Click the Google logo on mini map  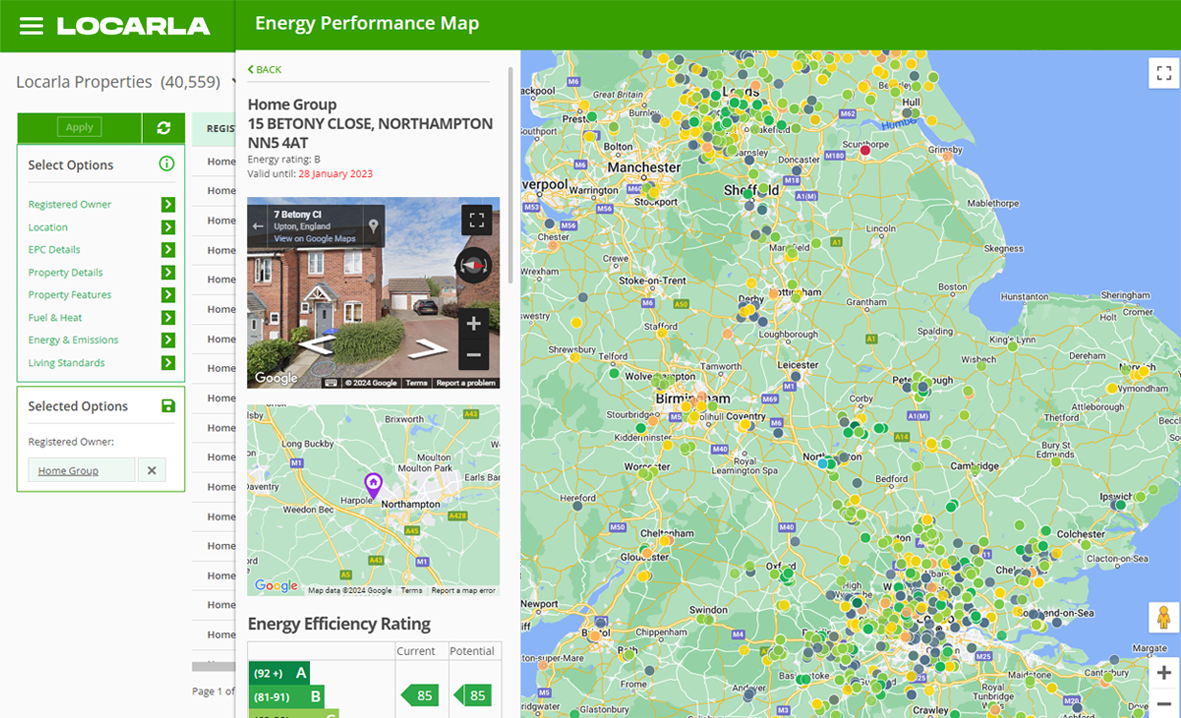click(x=276, y=585)
